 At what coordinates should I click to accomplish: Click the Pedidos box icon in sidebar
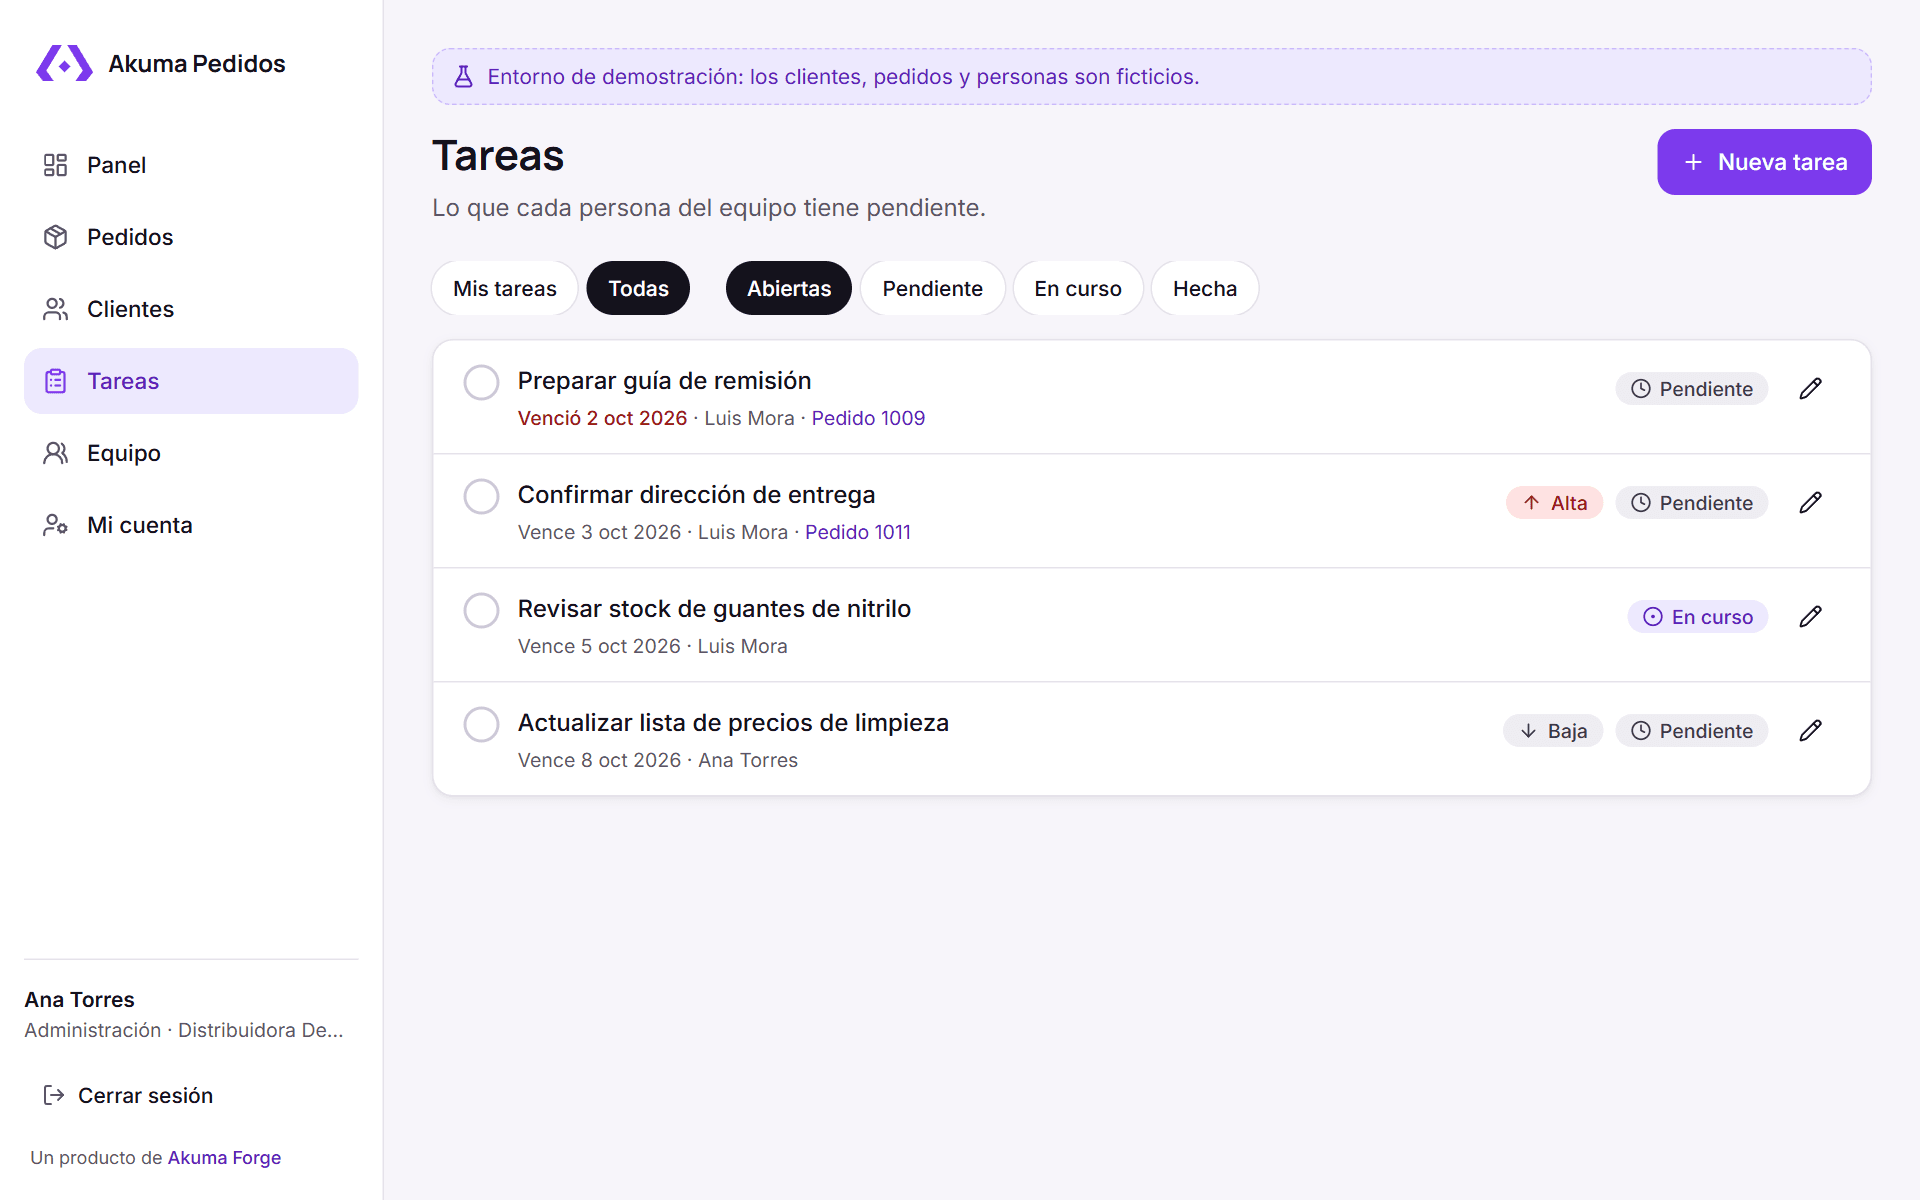point(55,237)
